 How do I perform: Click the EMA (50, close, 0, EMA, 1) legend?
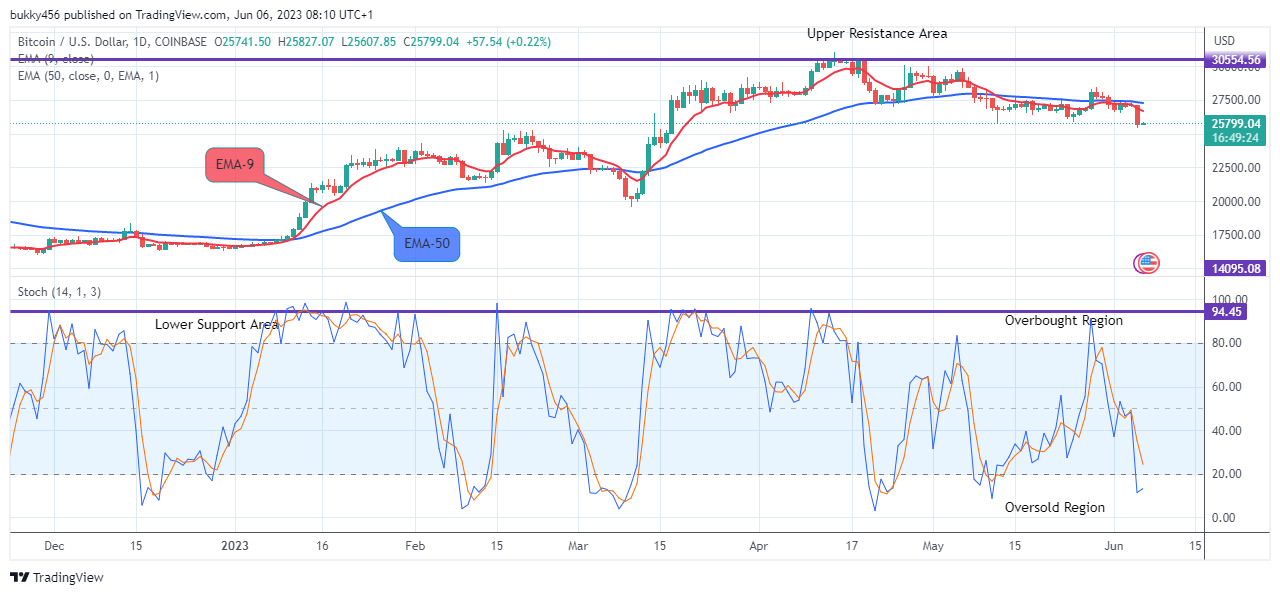(88, 76)
